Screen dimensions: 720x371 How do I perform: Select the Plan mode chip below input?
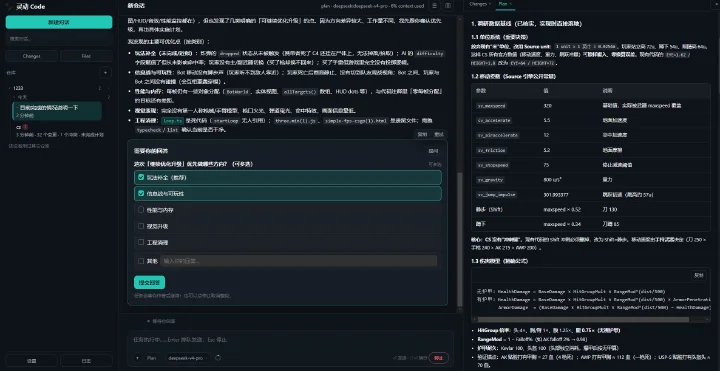(152, 358)
